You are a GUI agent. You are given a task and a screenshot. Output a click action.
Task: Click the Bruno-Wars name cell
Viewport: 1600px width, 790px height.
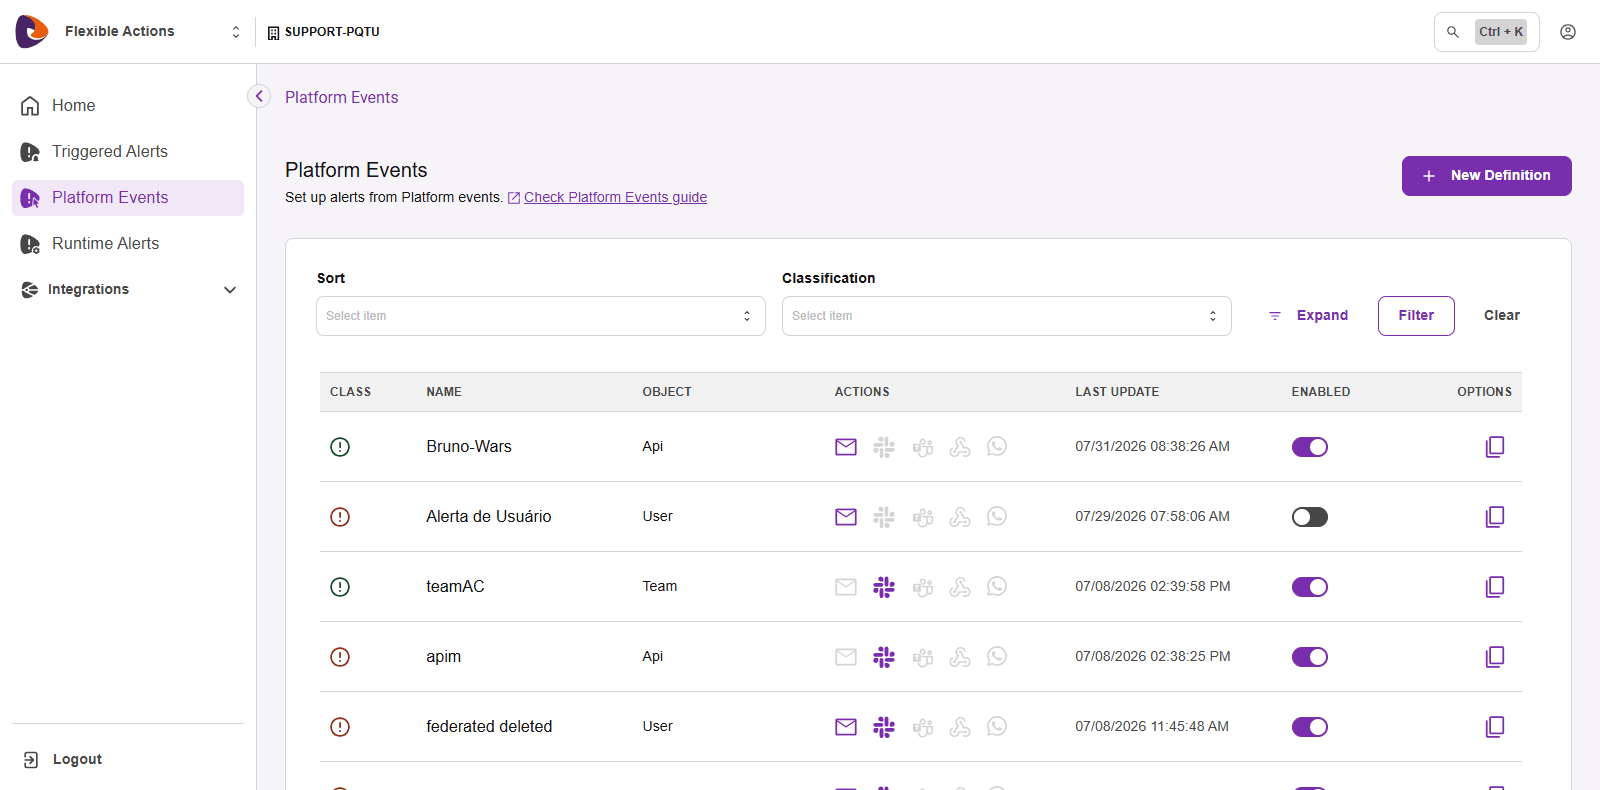469,447
